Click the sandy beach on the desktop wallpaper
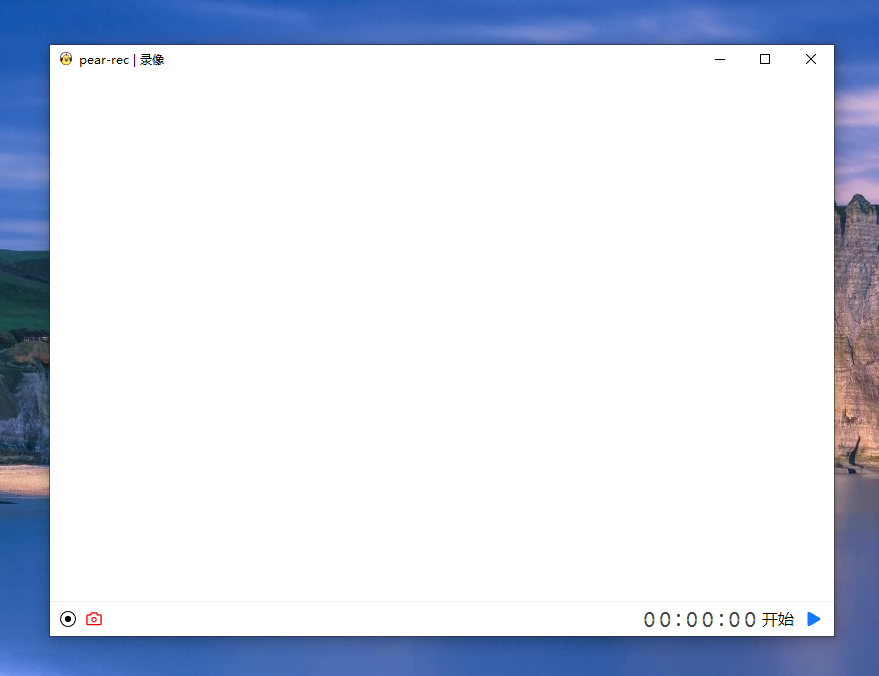 tap(24, 480)
